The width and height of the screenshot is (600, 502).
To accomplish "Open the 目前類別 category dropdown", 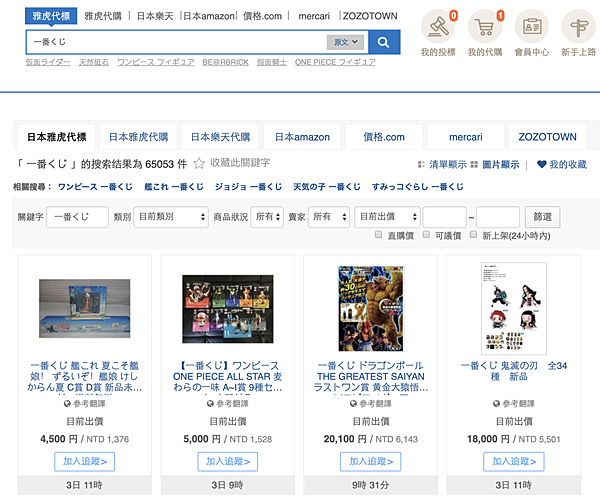I will click(x=171, y=217).
